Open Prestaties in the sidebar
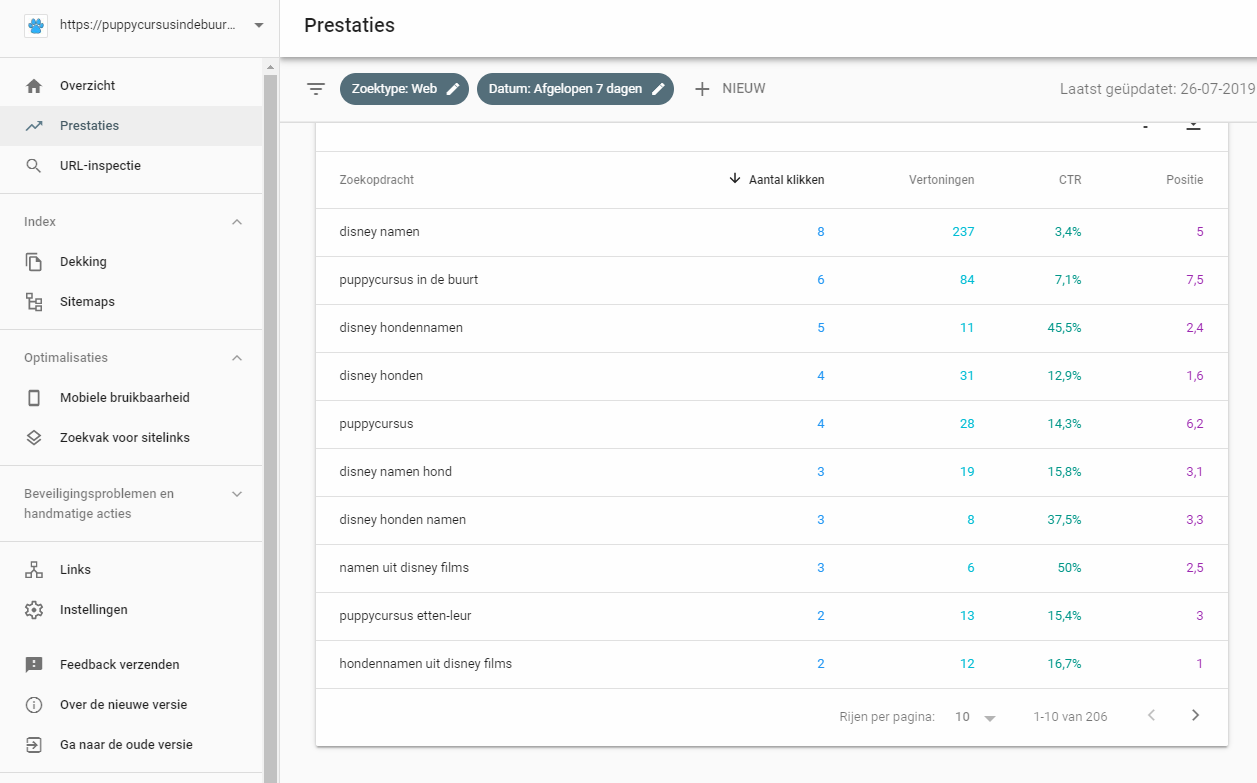The image size is (1257, 783). [x=131, y=126]
